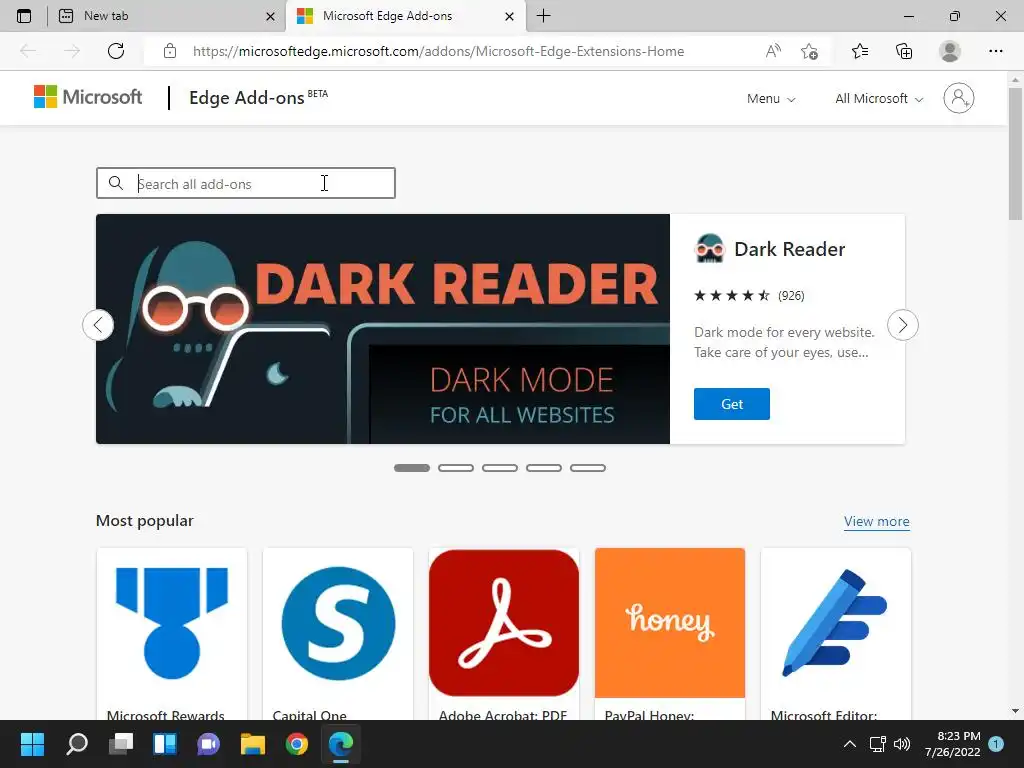This screenshot has width=1024, height=768.
Task: Open the Dark Reader title link
Action: click(x=790, y=249)
